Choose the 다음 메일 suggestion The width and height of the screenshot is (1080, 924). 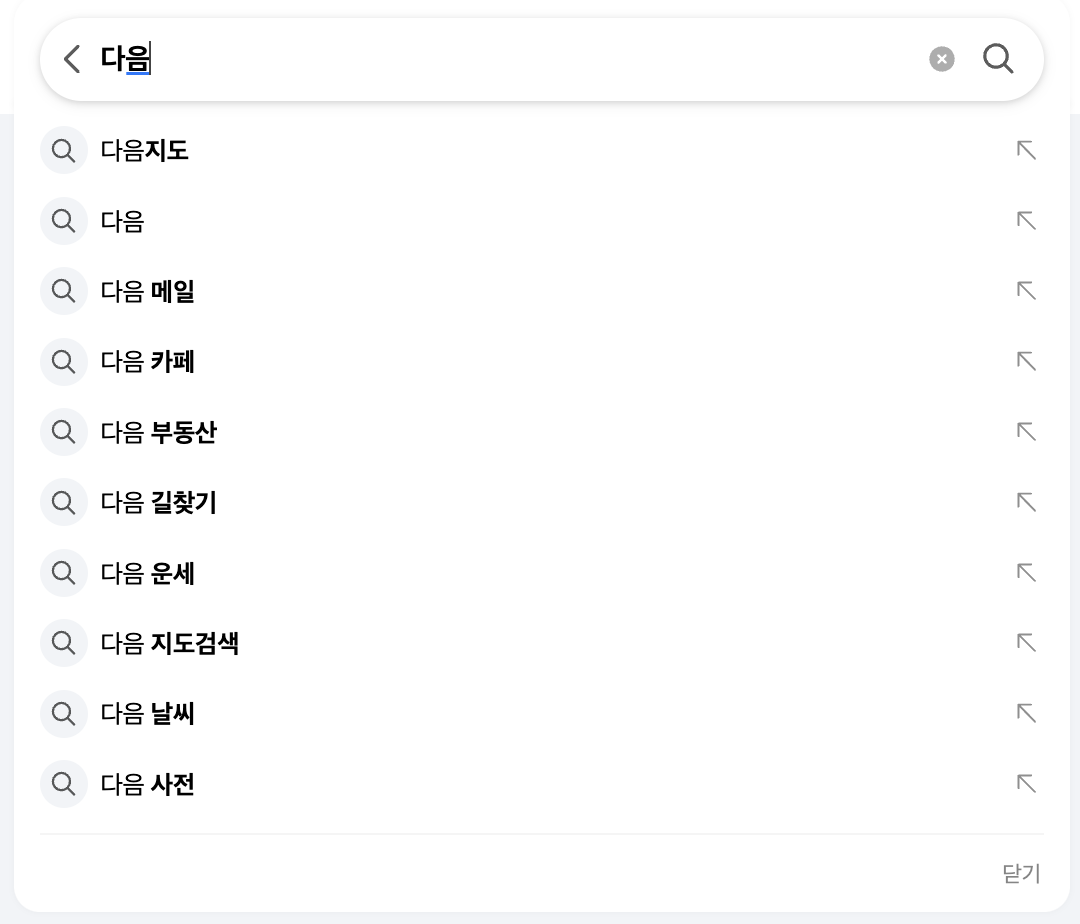point(148,291)
